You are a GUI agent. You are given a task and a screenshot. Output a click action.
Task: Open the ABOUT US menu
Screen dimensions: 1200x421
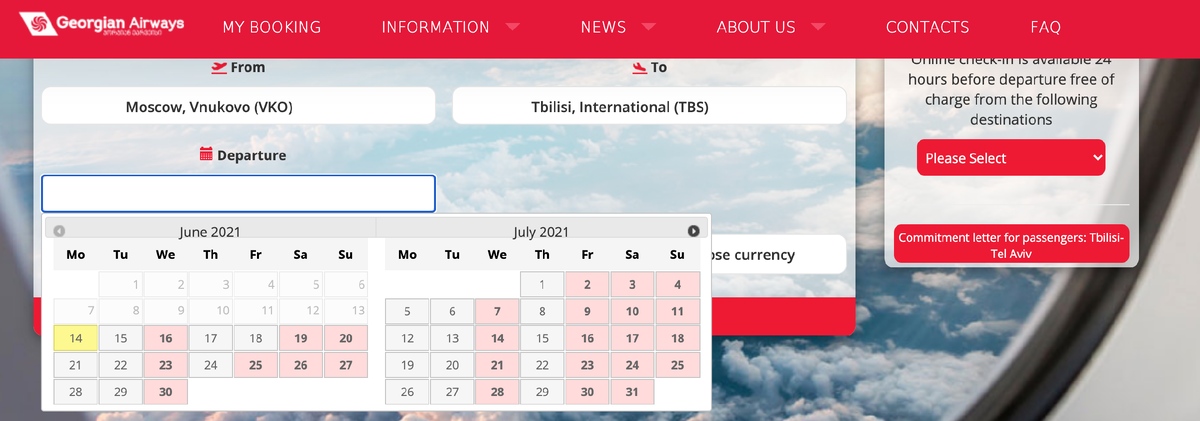click(x=756, y=27)
